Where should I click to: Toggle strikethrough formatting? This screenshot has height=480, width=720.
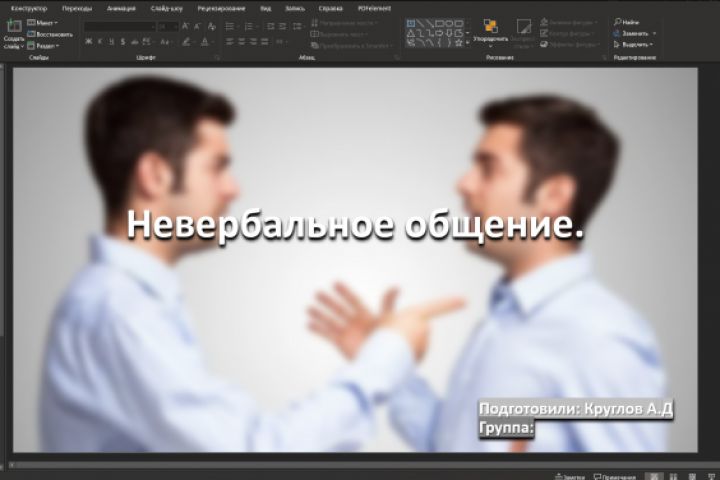click(135, 42)
